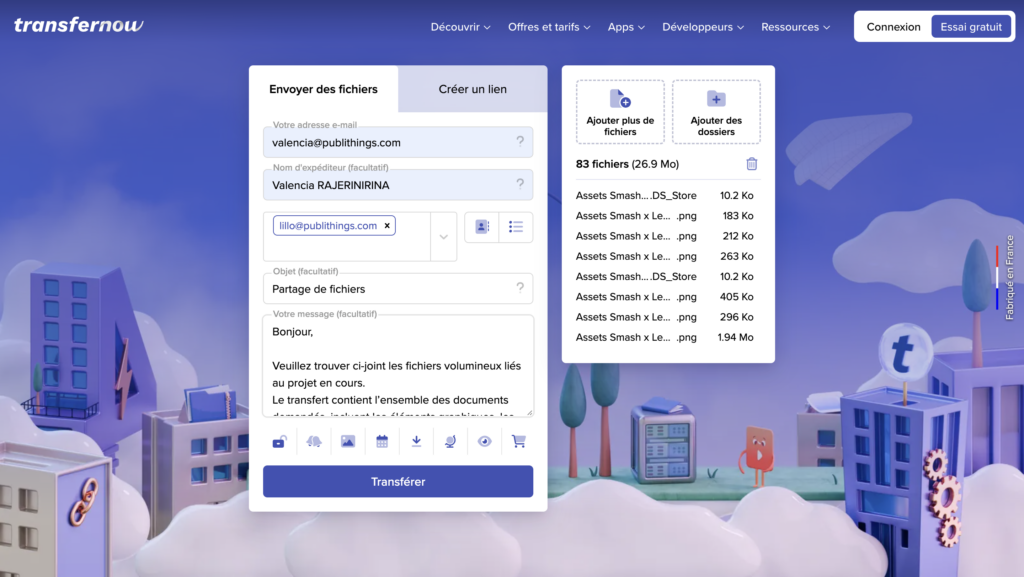Viewport: 1024px width, 577px height.
Task: Open the globe language option
Action: click(450, 442)
